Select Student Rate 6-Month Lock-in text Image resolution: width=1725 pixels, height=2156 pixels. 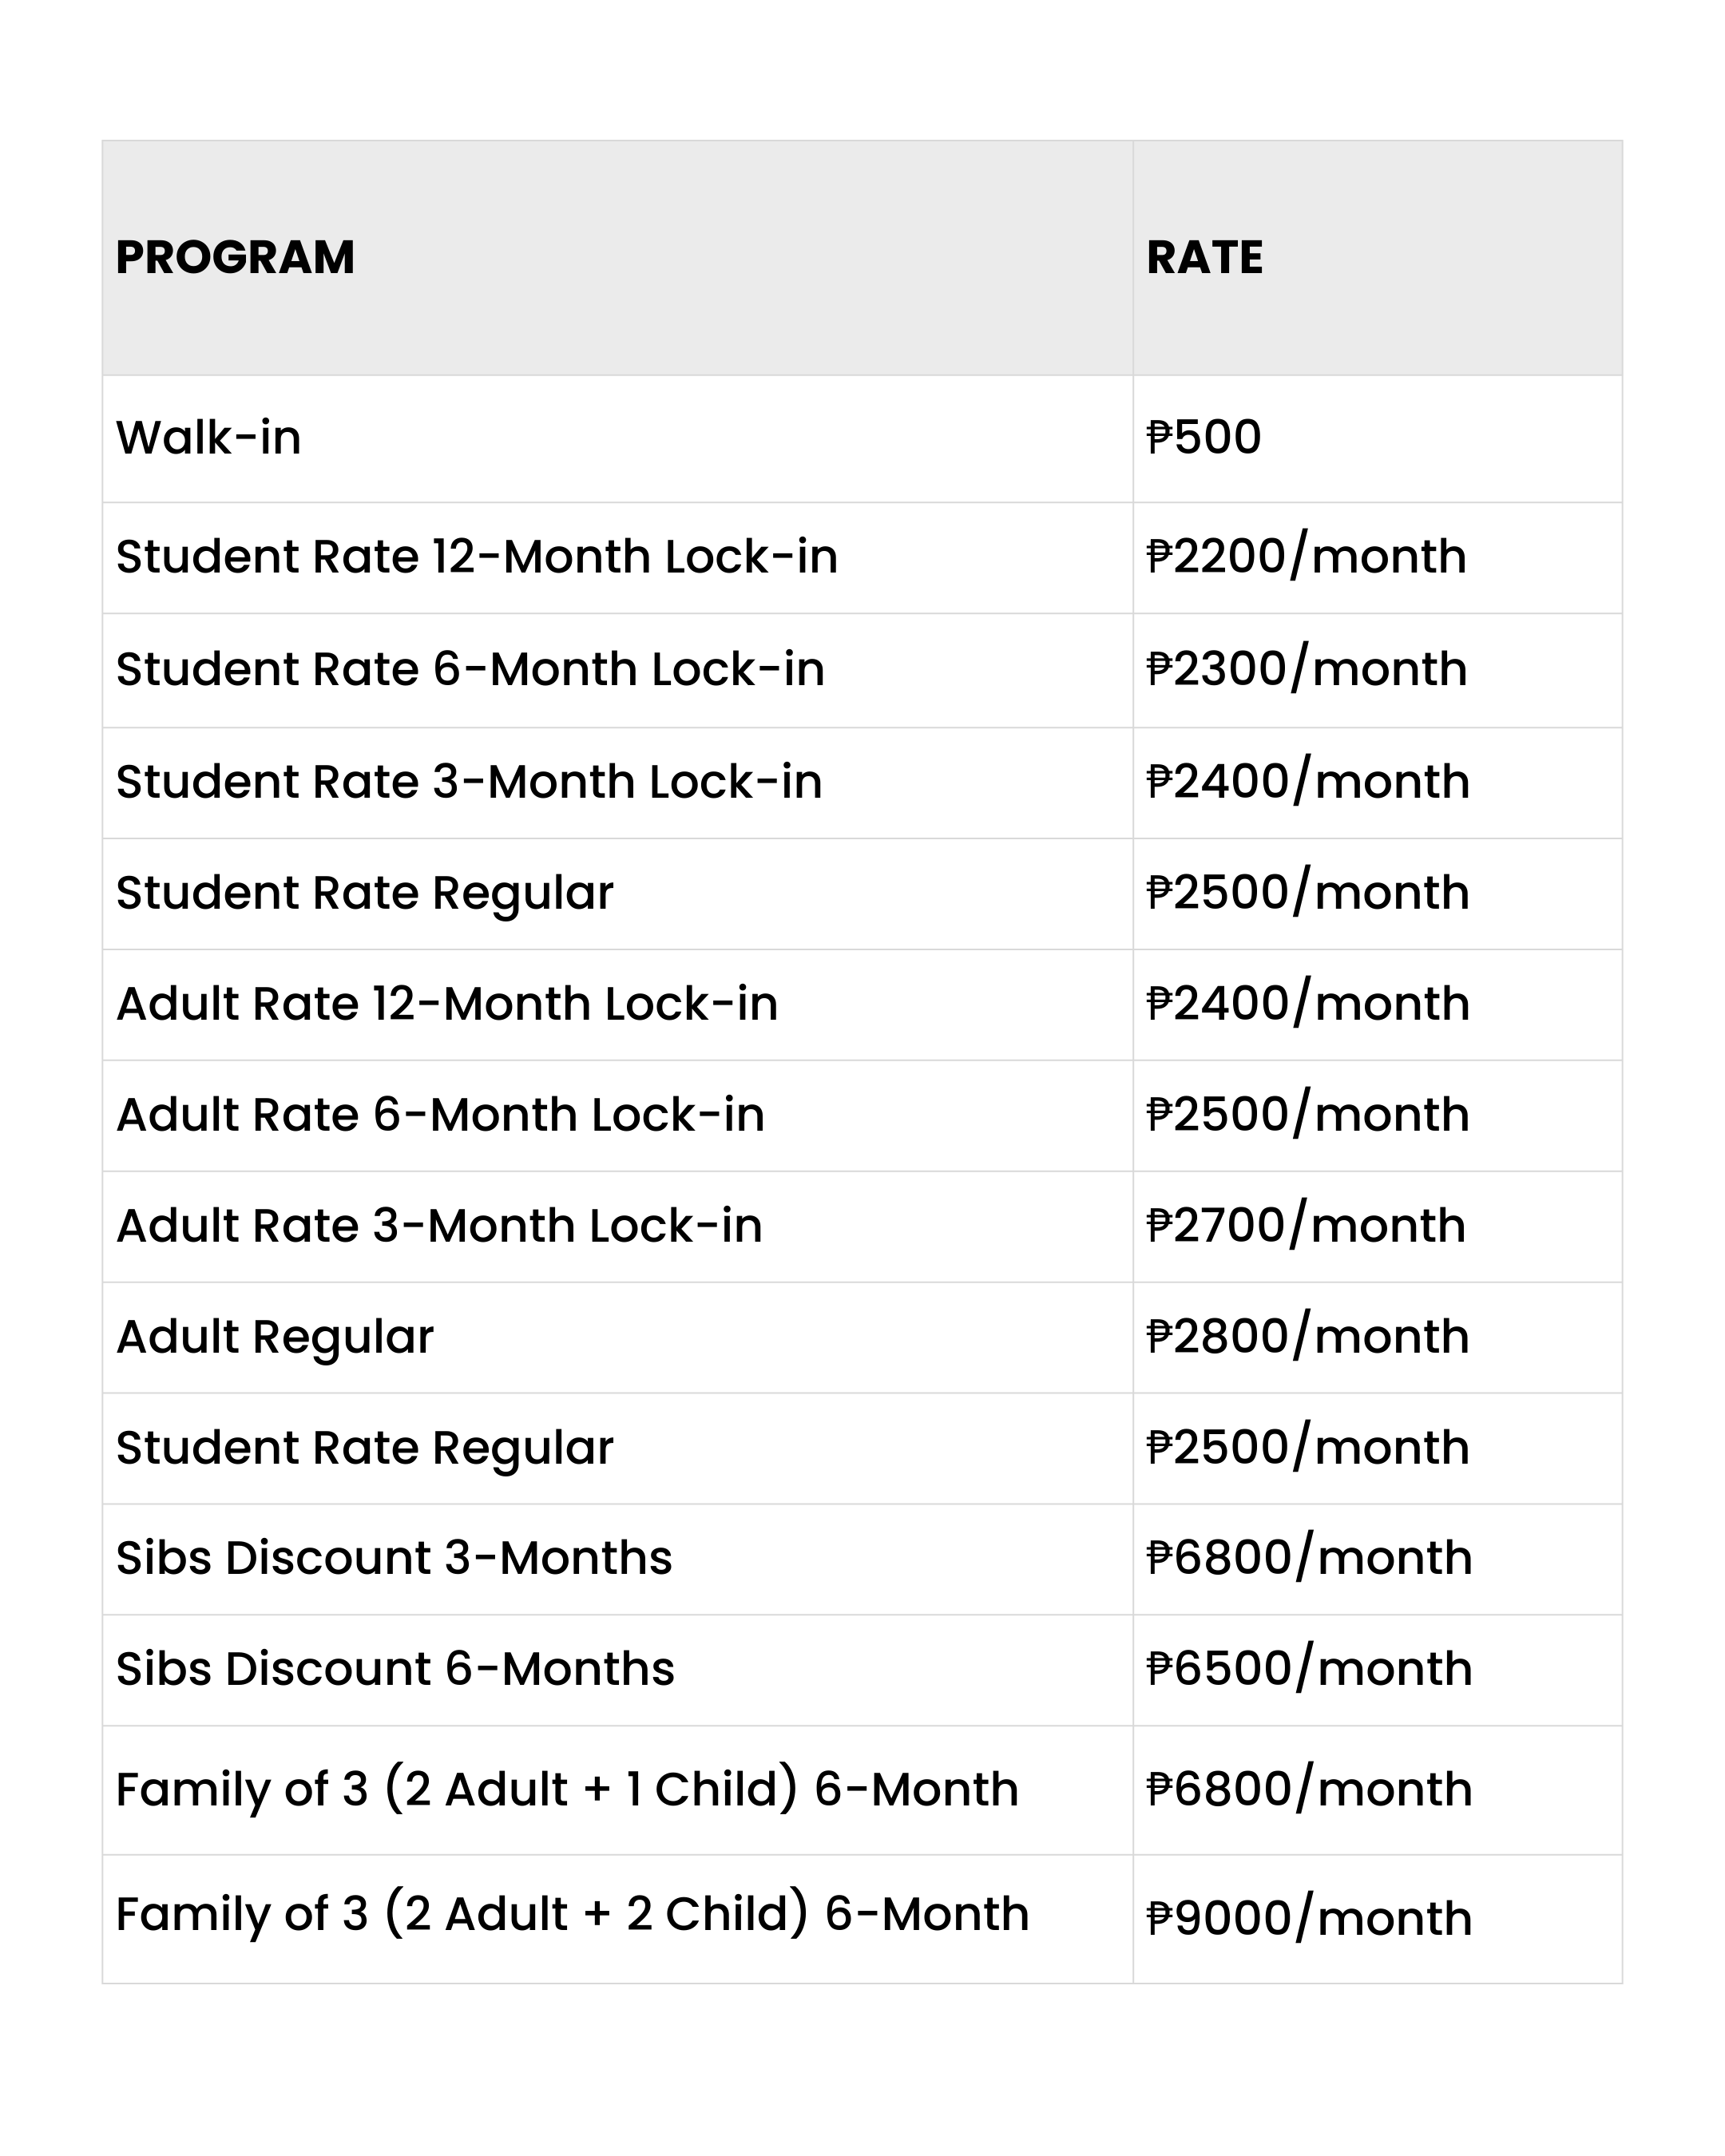[x=470, y=669]
